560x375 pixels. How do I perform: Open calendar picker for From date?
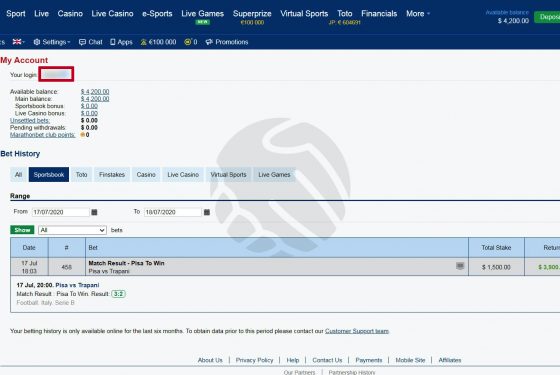[94, 212]
